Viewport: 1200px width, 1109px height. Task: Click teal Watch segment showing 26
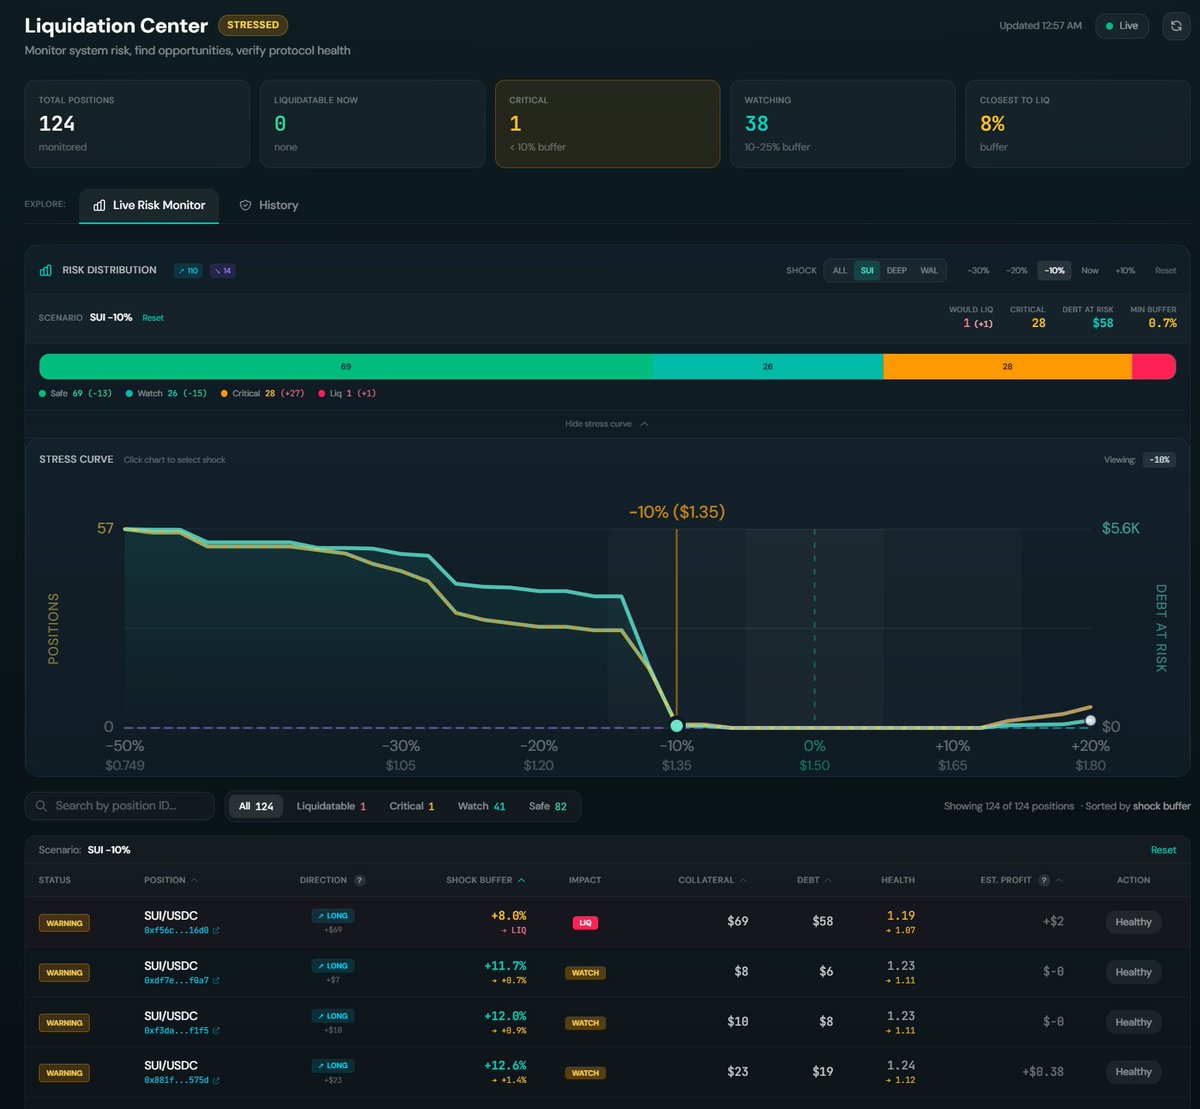tap(767, 366)
